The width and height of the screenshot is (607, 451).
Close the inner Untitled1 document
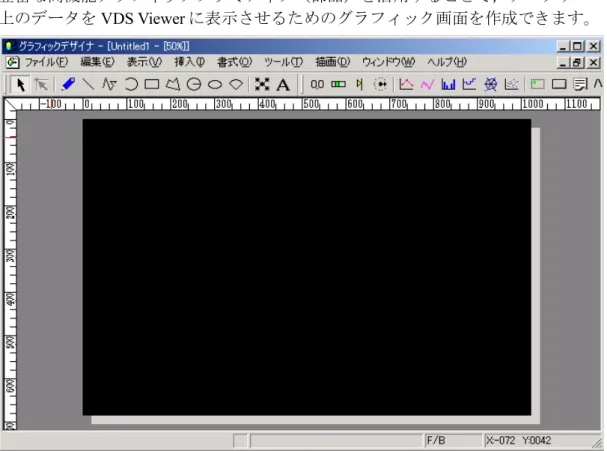593,62
